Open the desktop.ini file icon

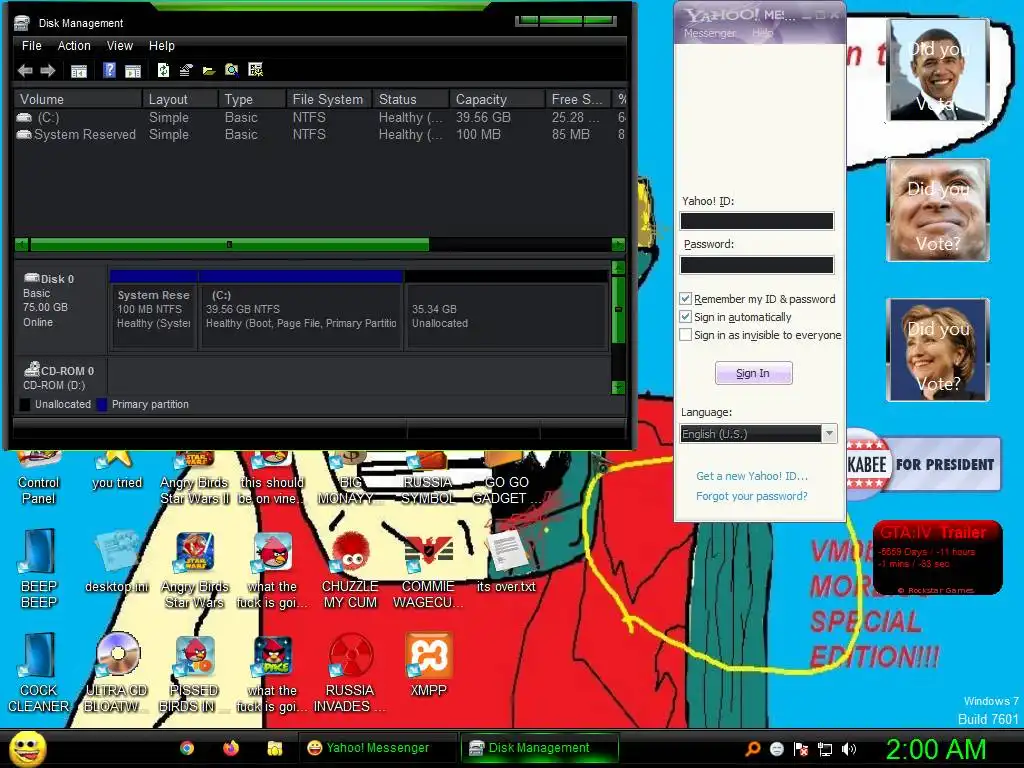pyautogui.click(x=117, y=562)
